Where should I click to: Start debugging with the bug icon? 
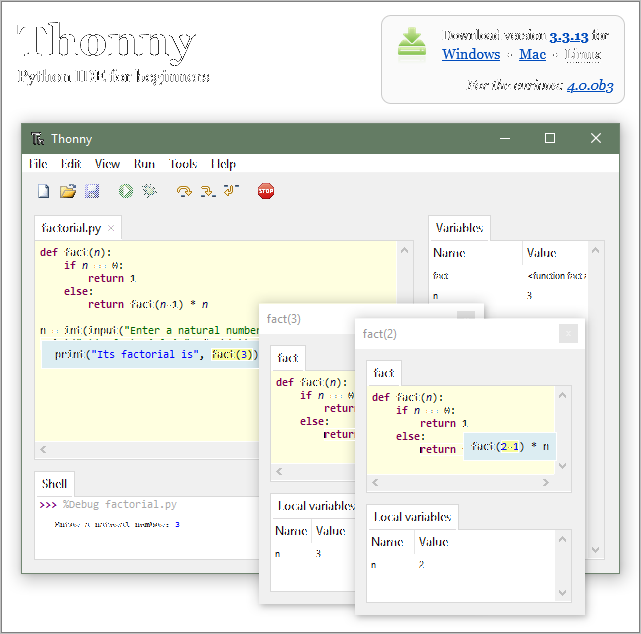tap(149, 191)
